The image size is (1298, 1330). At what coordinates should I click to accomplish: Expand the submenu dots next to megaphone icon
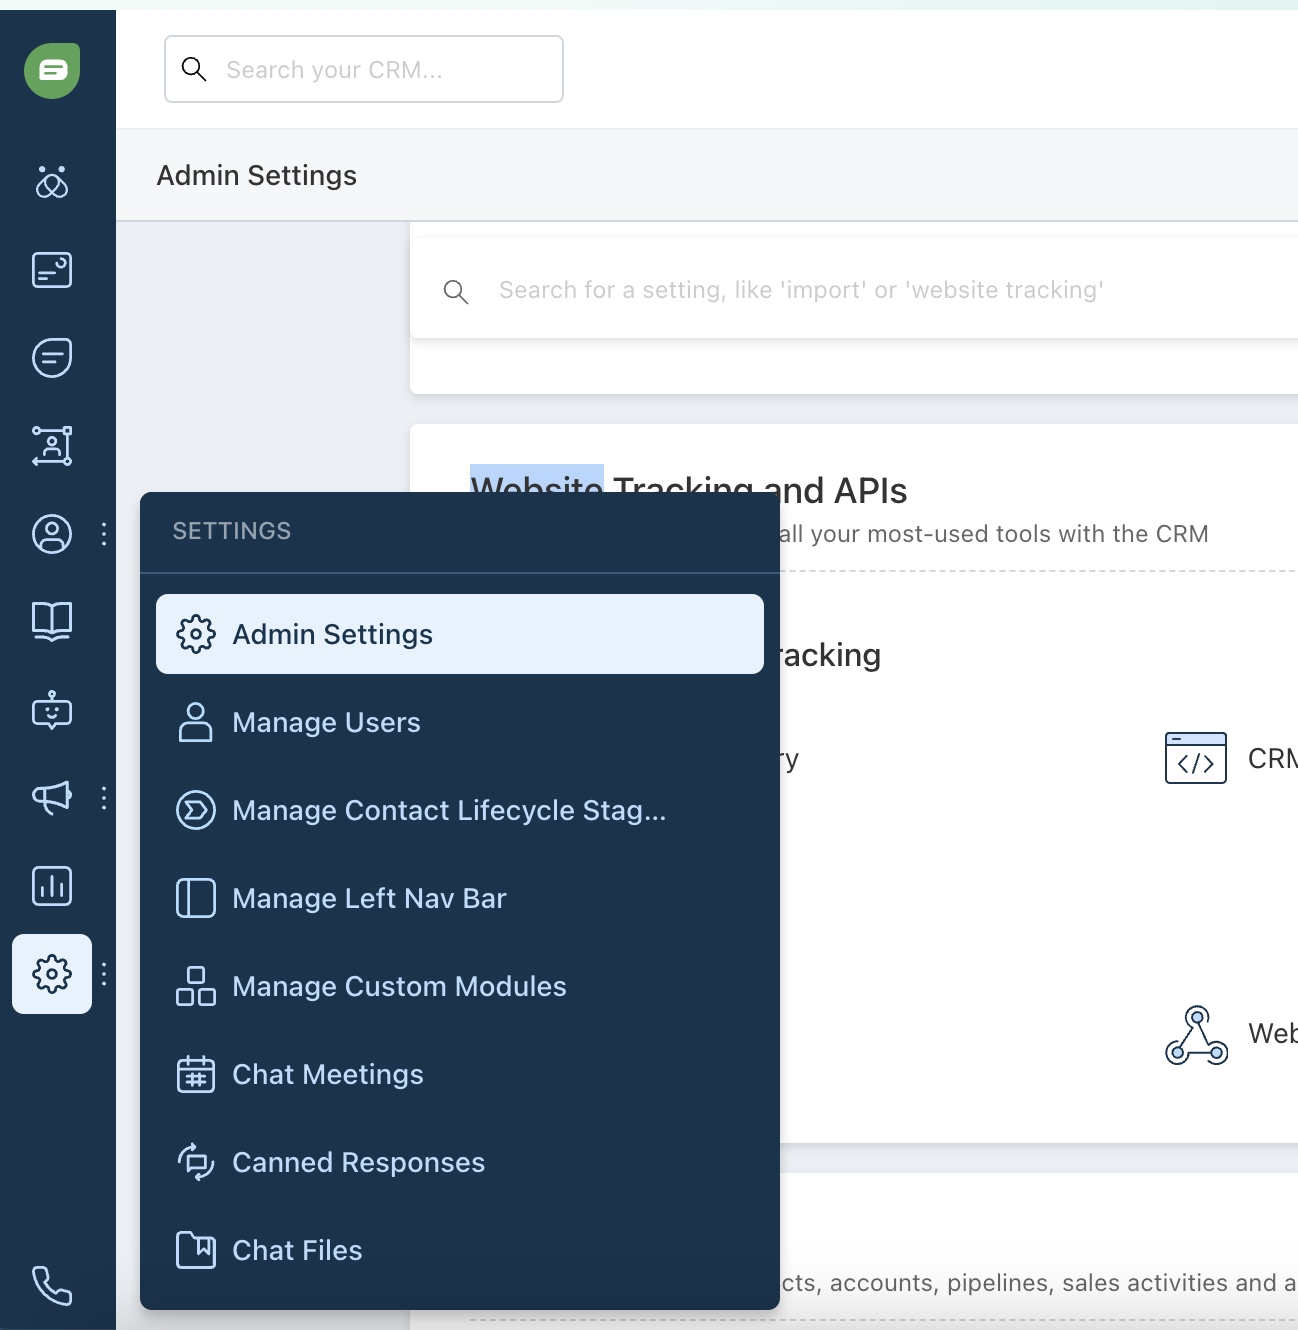click(x=104, y=797)
